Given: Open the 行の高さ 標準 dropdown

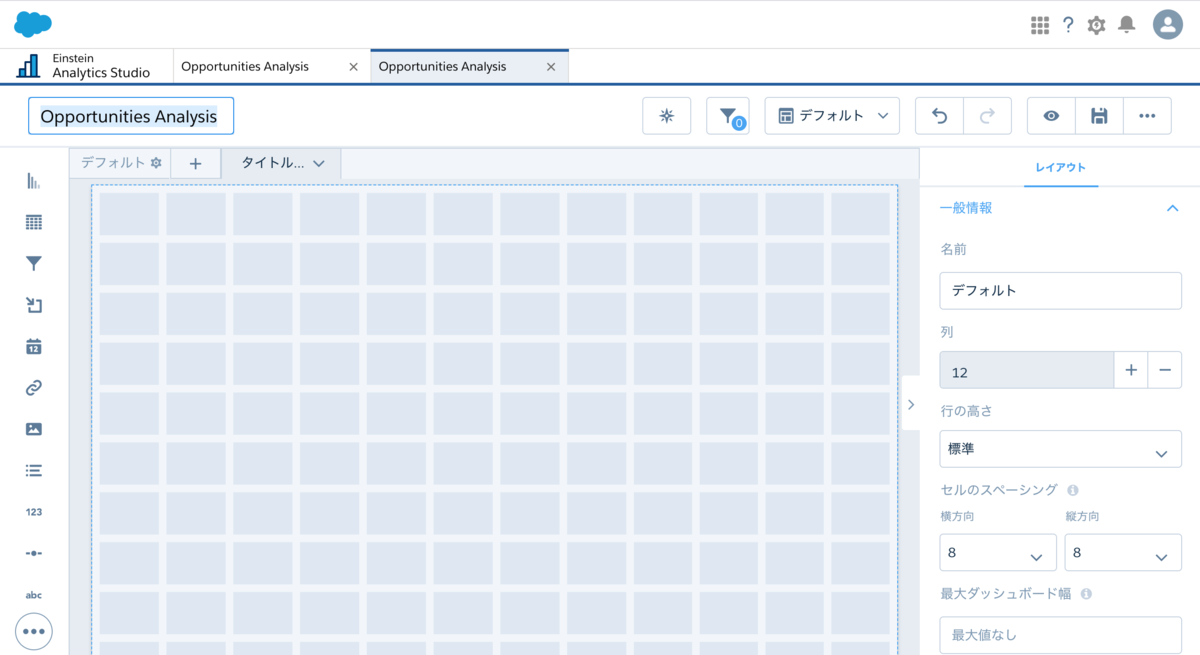Looking at the screenshot, I should tap(1061, 449).
